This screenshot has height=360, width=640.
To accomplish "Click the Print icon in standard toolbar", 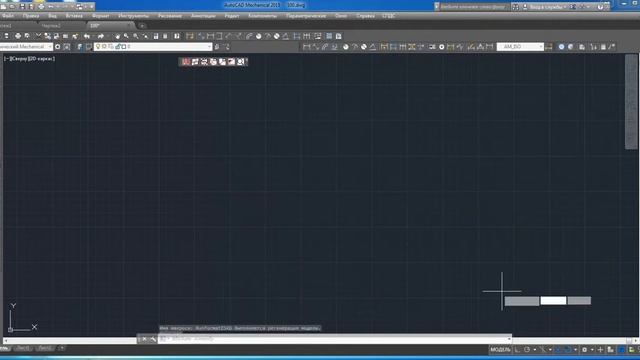I will [18, 36].
